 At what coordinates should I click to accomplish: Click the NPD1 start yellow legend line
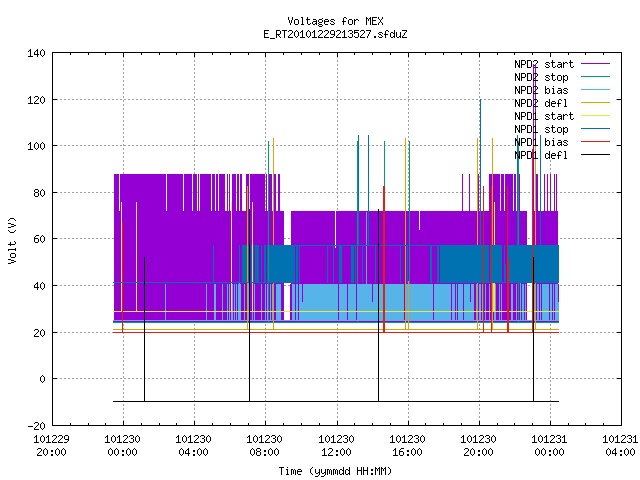click(x=595, y=116)
